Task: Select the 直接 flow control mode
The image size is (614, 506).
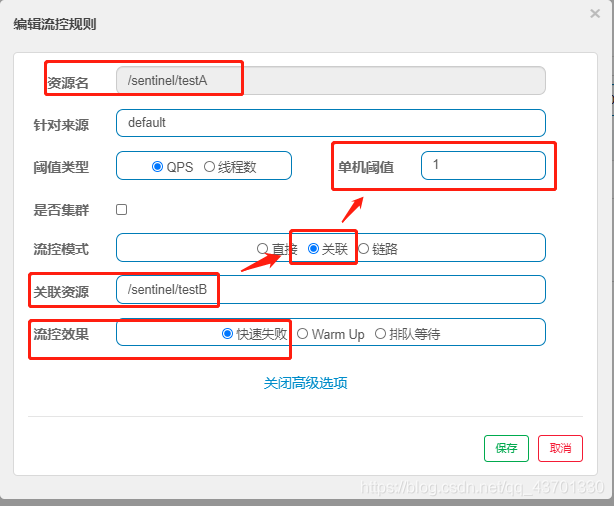Action: tap(262, 249)
